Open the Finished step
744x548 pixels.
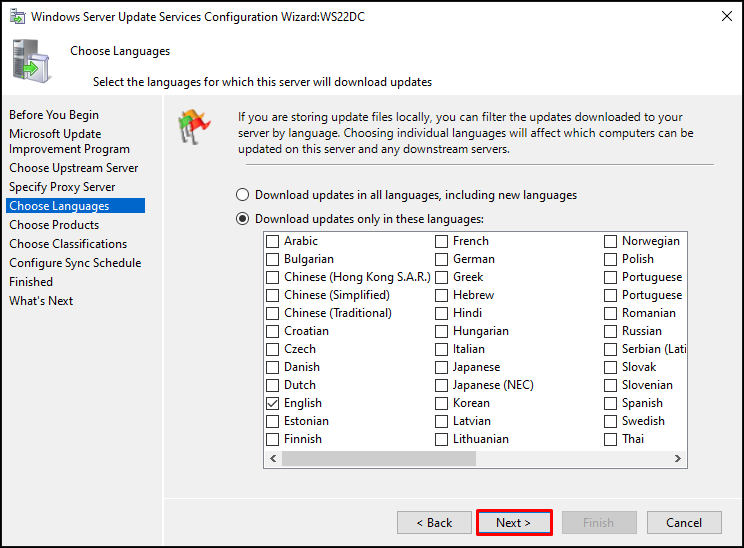click(31, 282)
